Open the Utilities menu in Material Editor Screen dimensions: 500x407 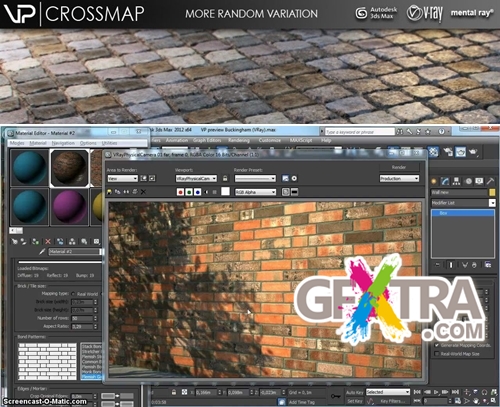coord(109,143)
